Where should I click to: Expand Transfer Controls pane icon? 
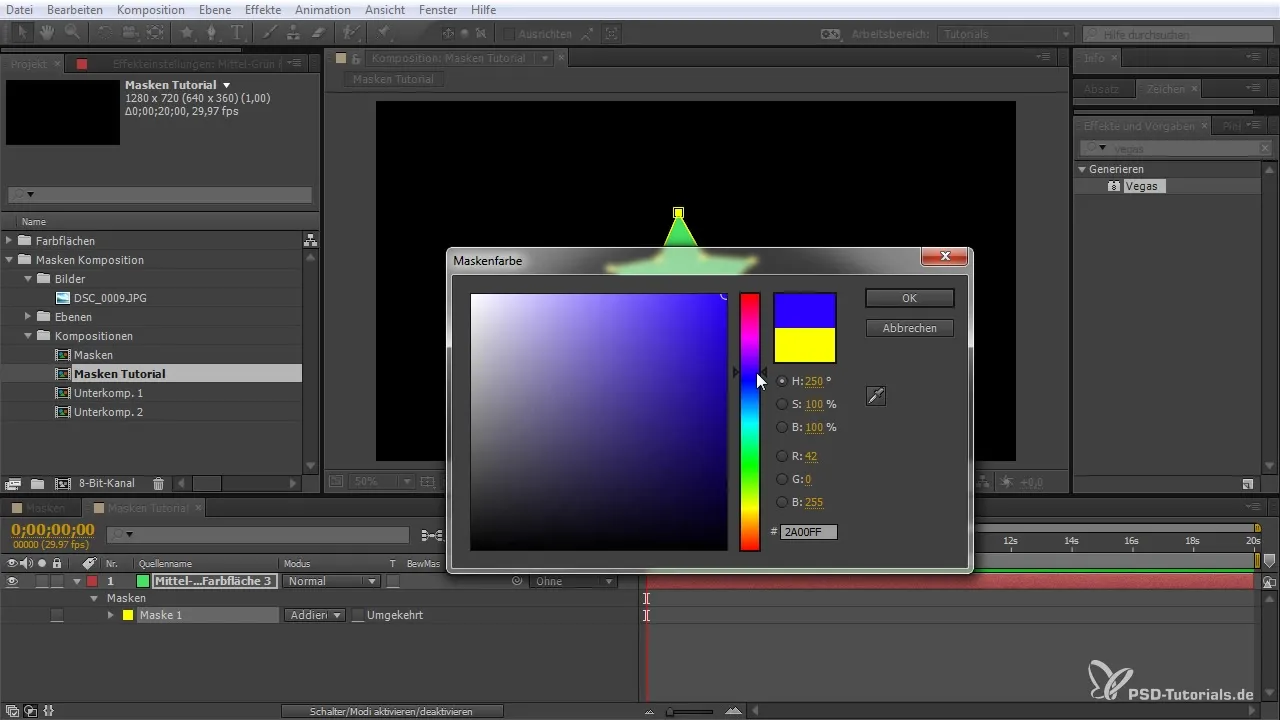30,711
